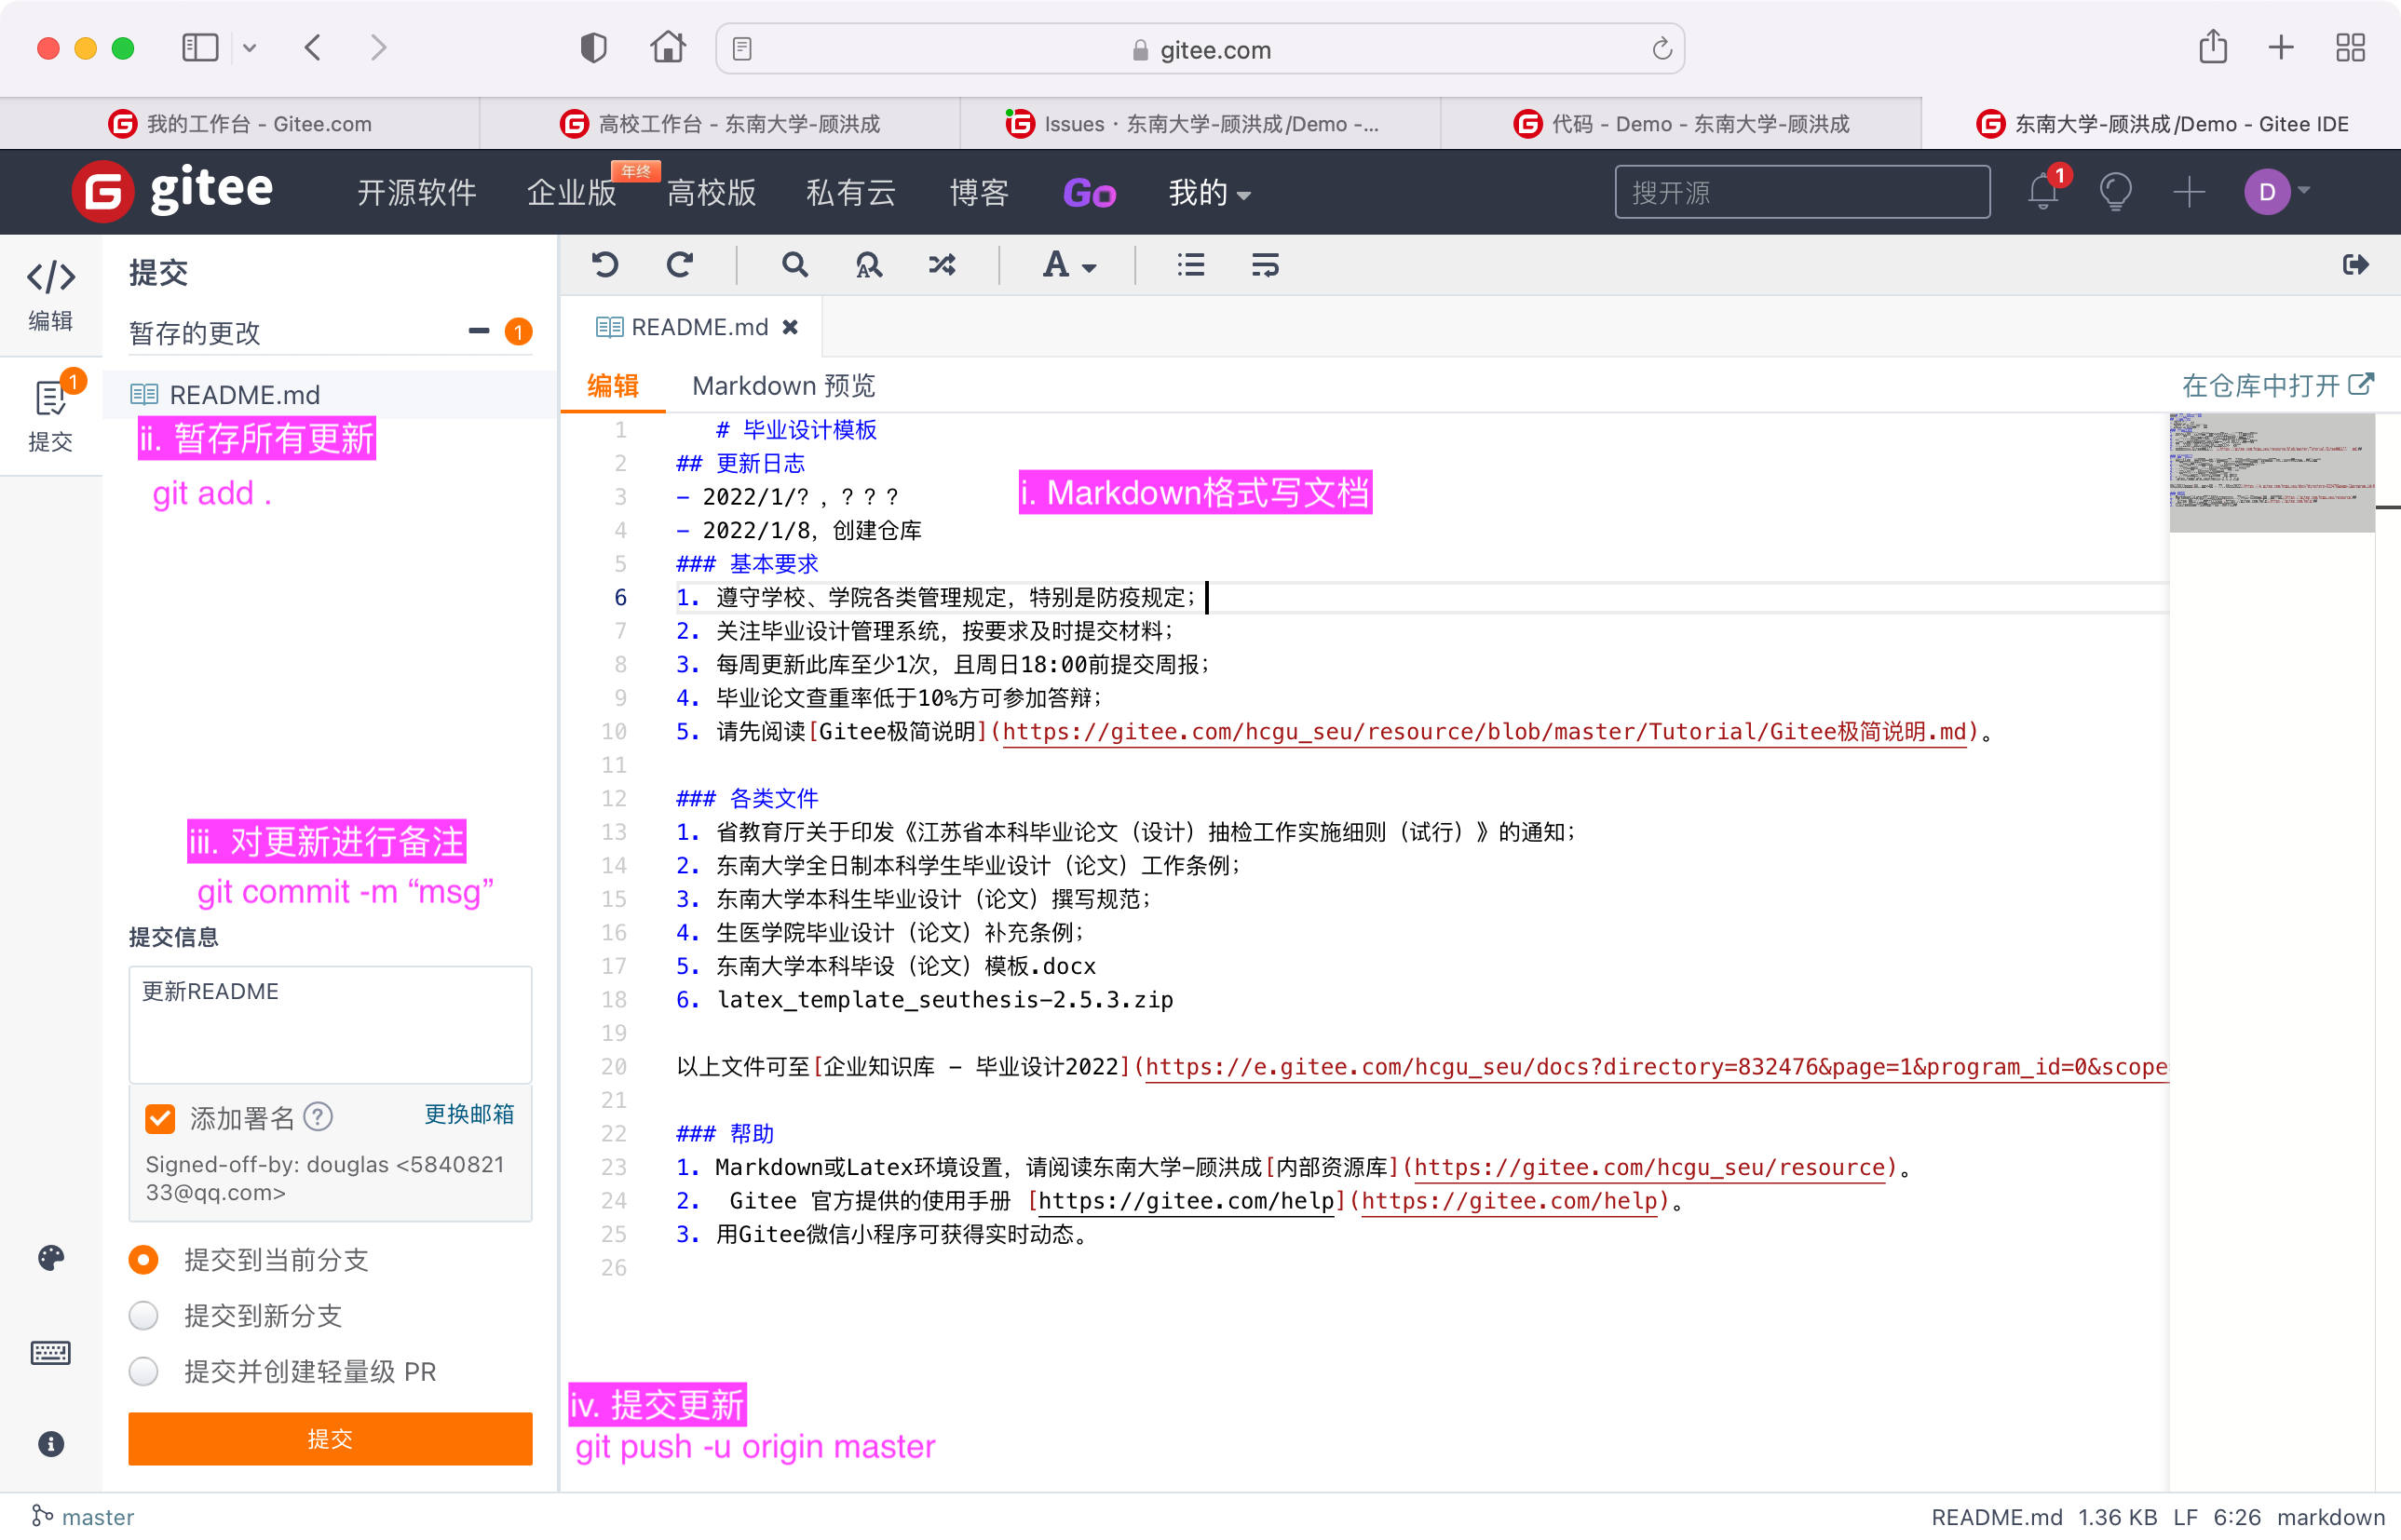Image resolution: width=2401 pixels, height=1540 pixels.
Task: Click the undo icon in editor toolbar
Action: tap(605, 265)
